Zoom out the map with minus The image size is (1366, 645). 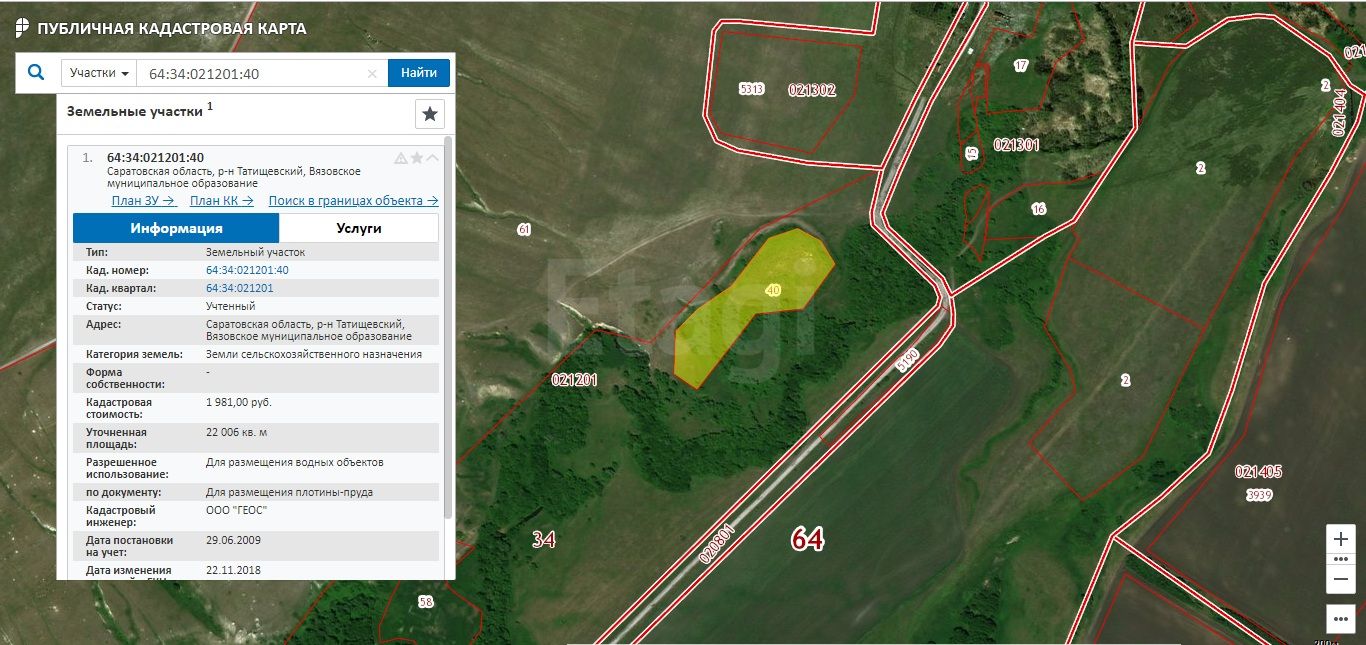click(1341, 579)
